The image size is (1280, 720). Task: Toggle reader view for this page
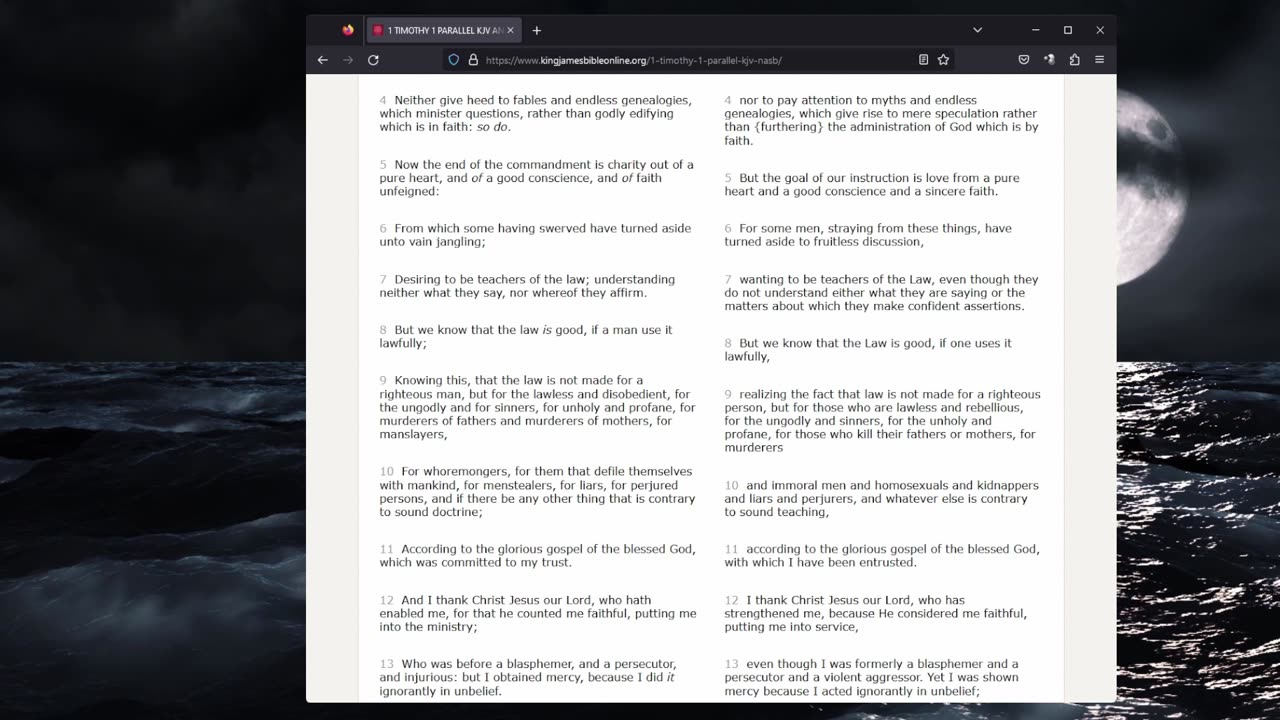(923, 60)
